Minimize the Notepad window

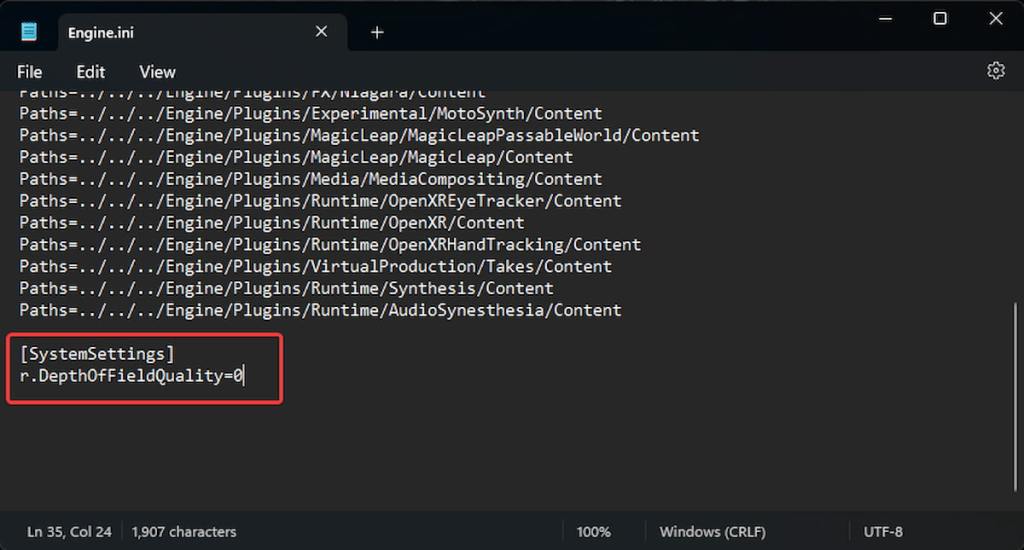click(885, 19)
